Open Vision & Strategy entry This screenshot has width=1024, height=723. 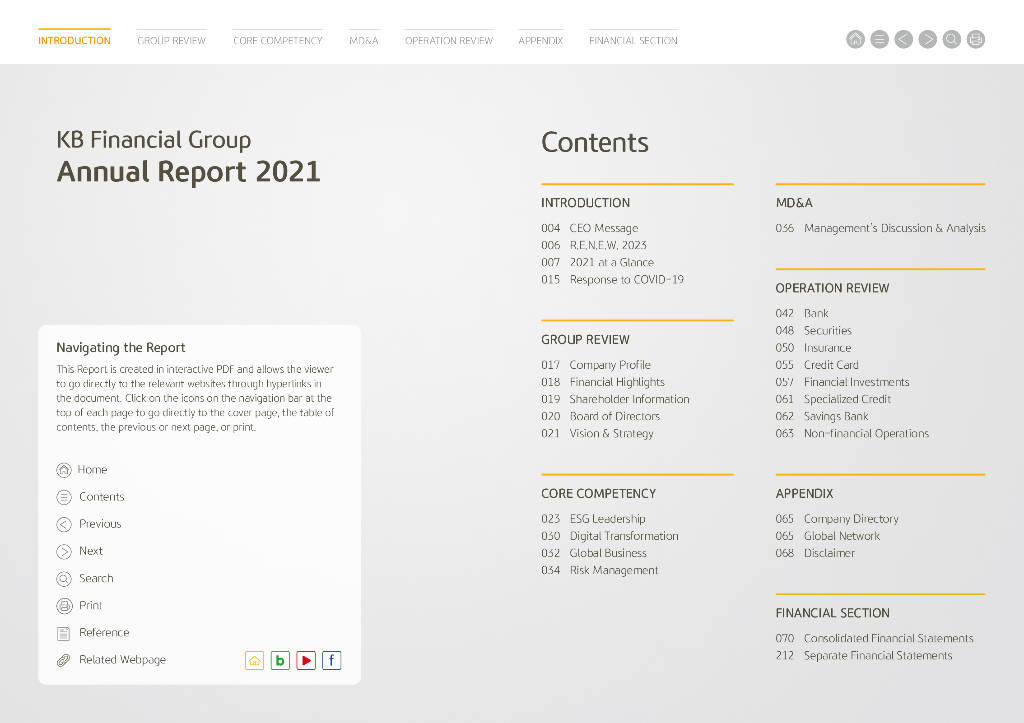pos(598,434)
